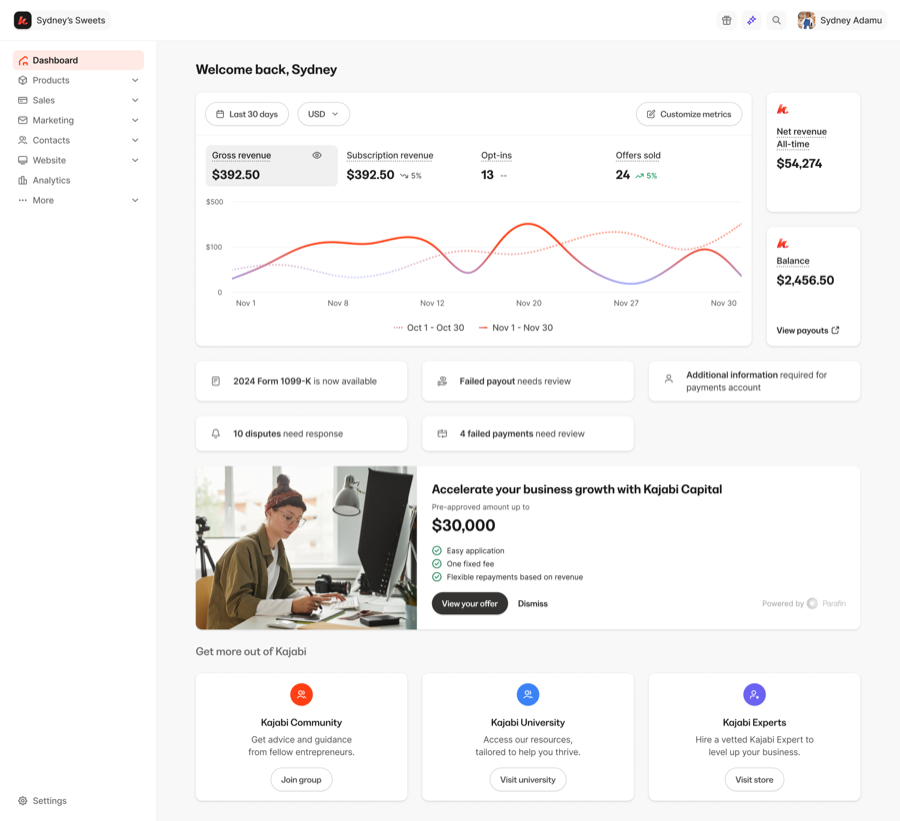Click View your offer button

click(470, 603)
